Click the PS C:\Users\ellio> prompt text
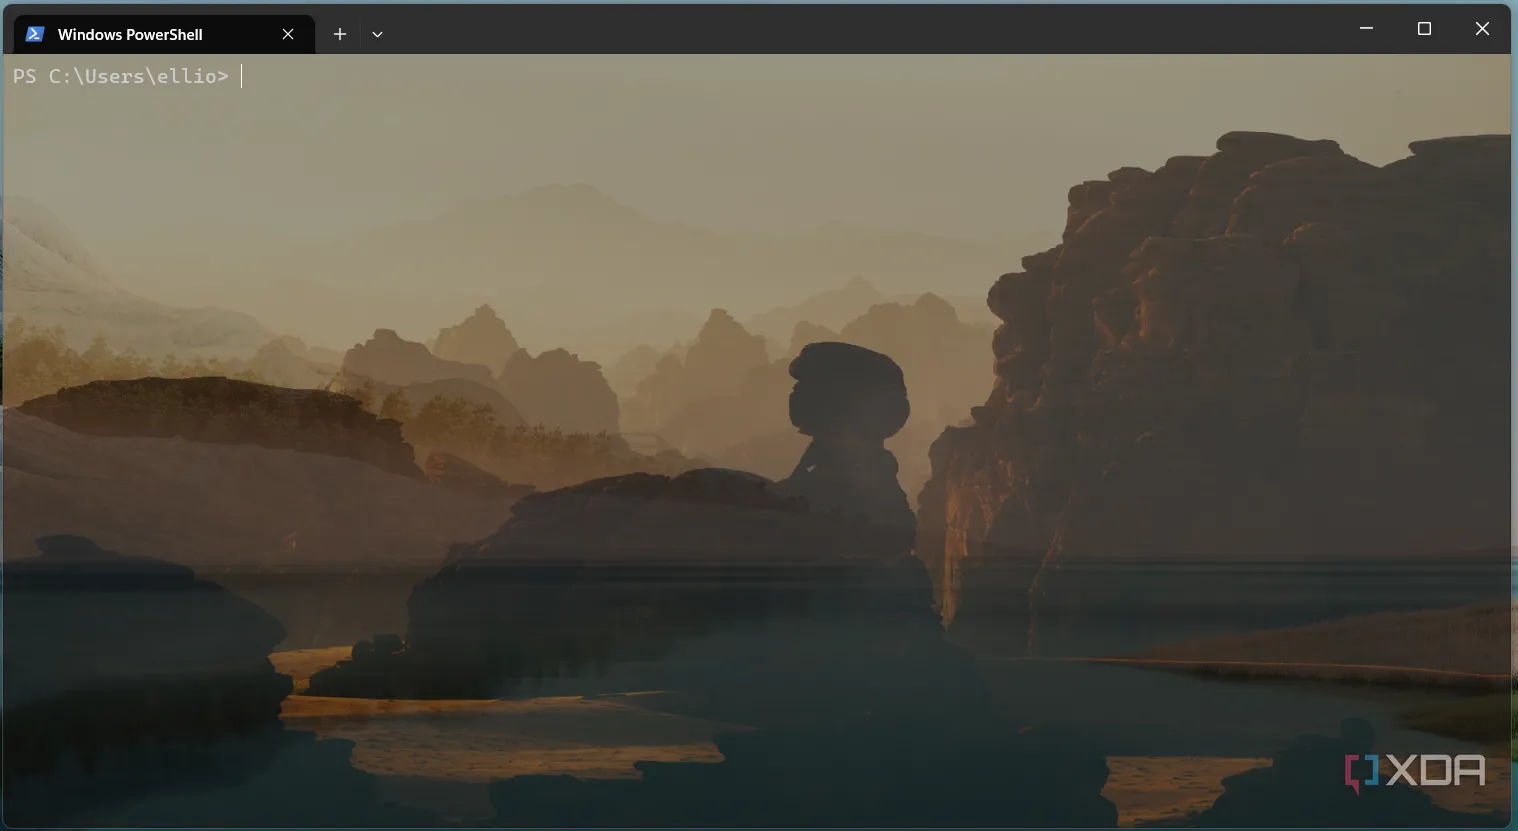This screenshot has width=1518, height=831. [x=121, y=76]
